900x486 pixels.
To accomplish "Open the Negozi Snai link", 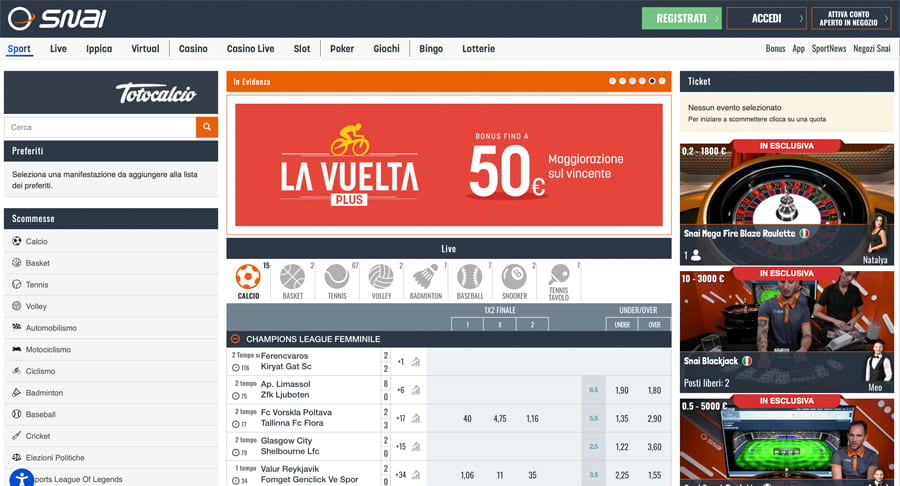I will tap(871, 49).
